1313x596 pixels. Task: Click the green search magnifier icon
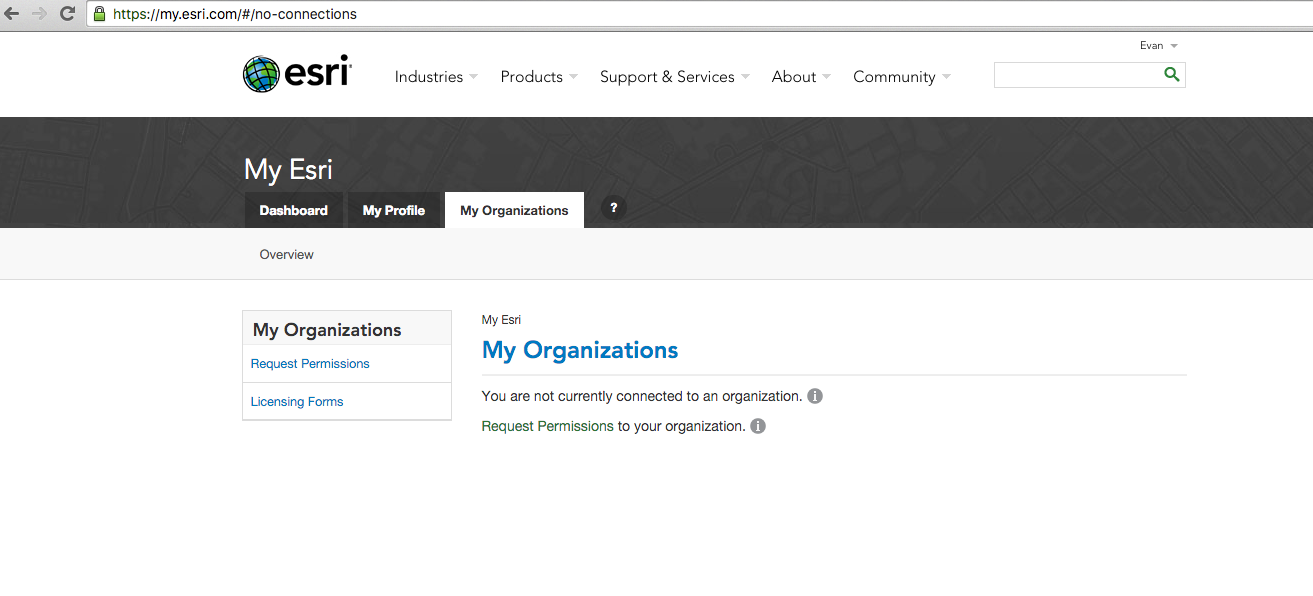coord(1172,75)
